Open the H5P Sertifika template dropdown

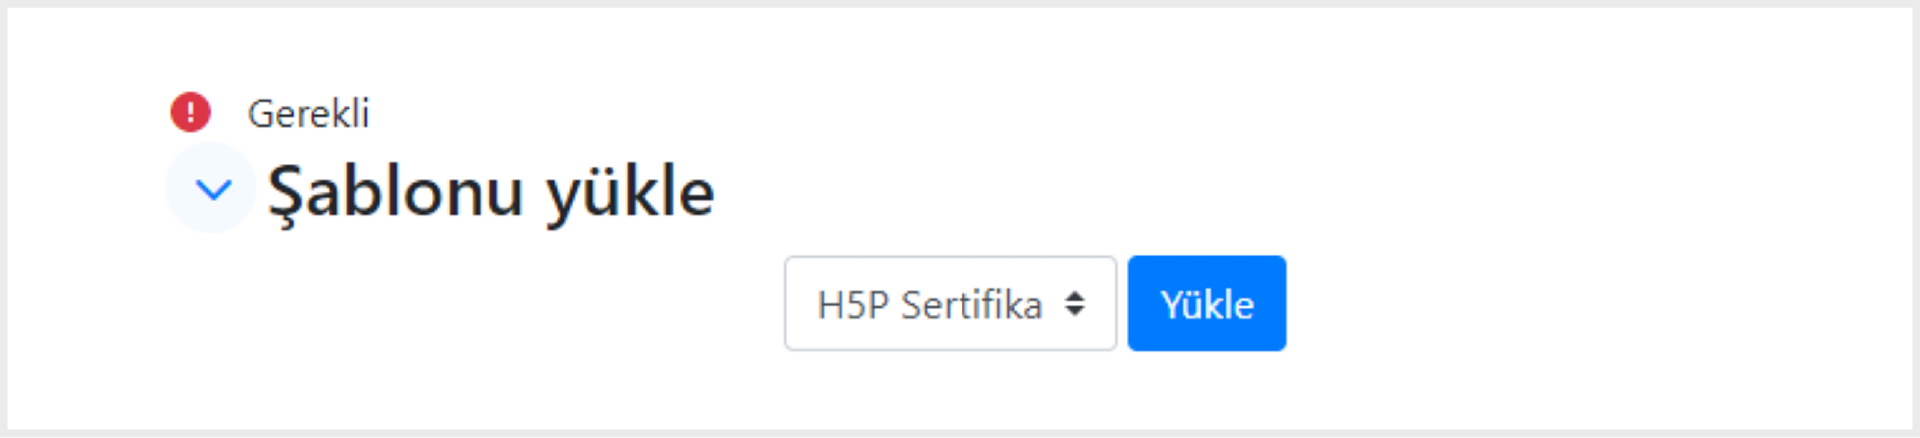950,303
